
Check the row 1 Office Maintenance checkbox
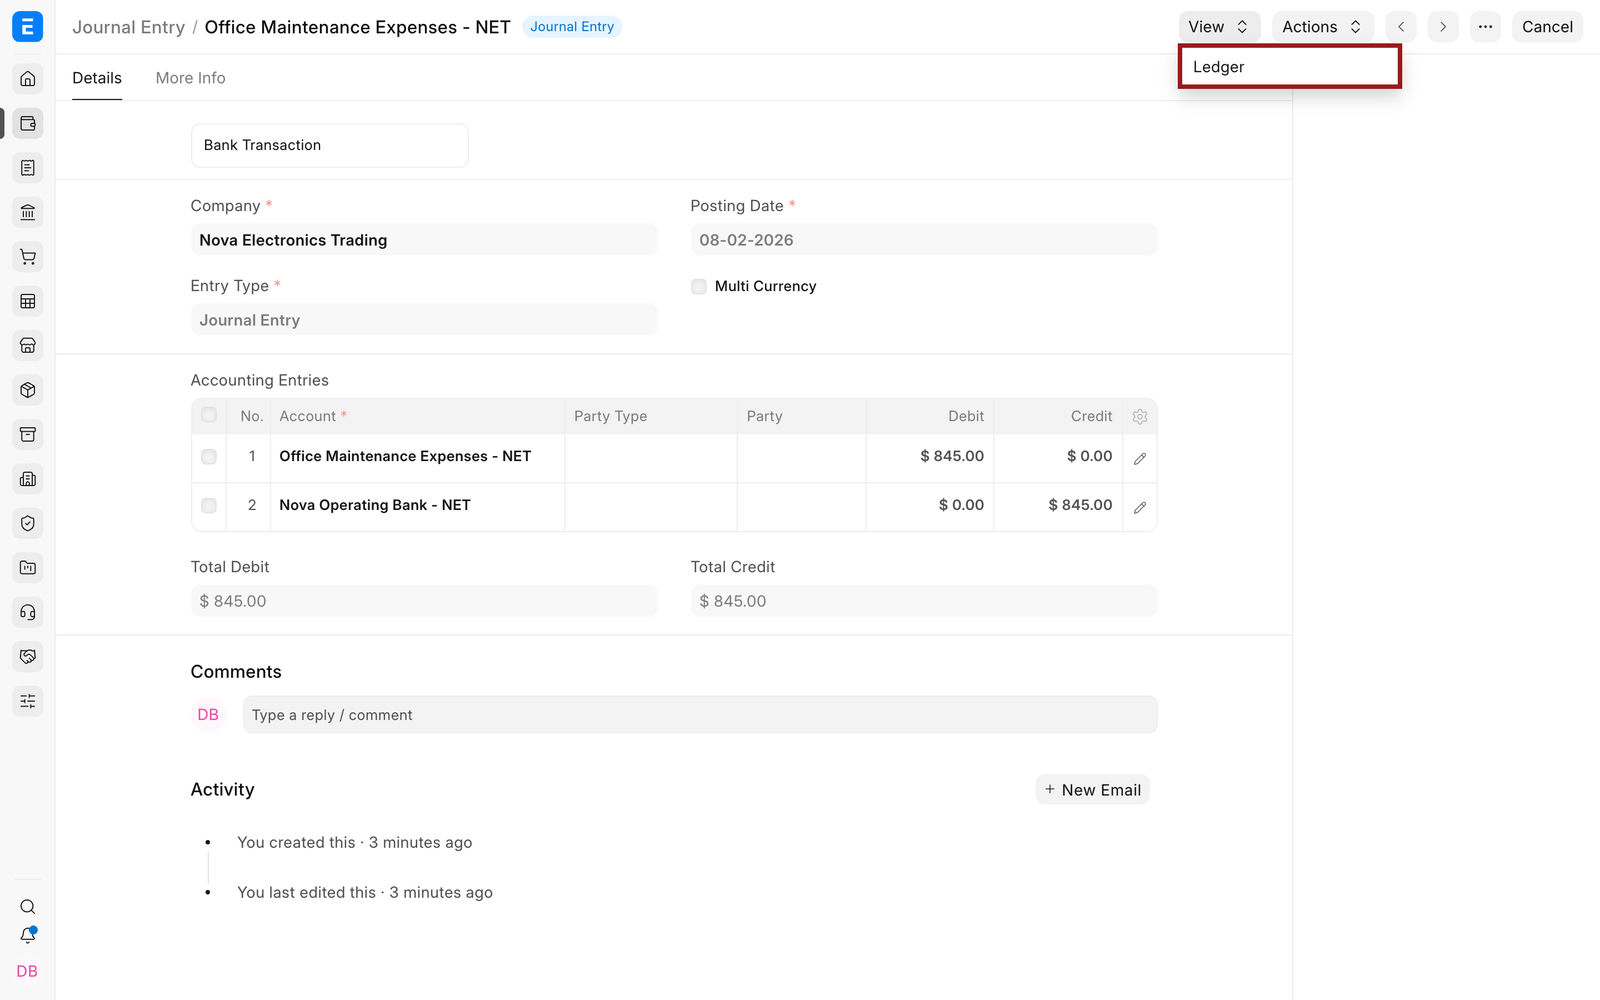tap(209, 457)
